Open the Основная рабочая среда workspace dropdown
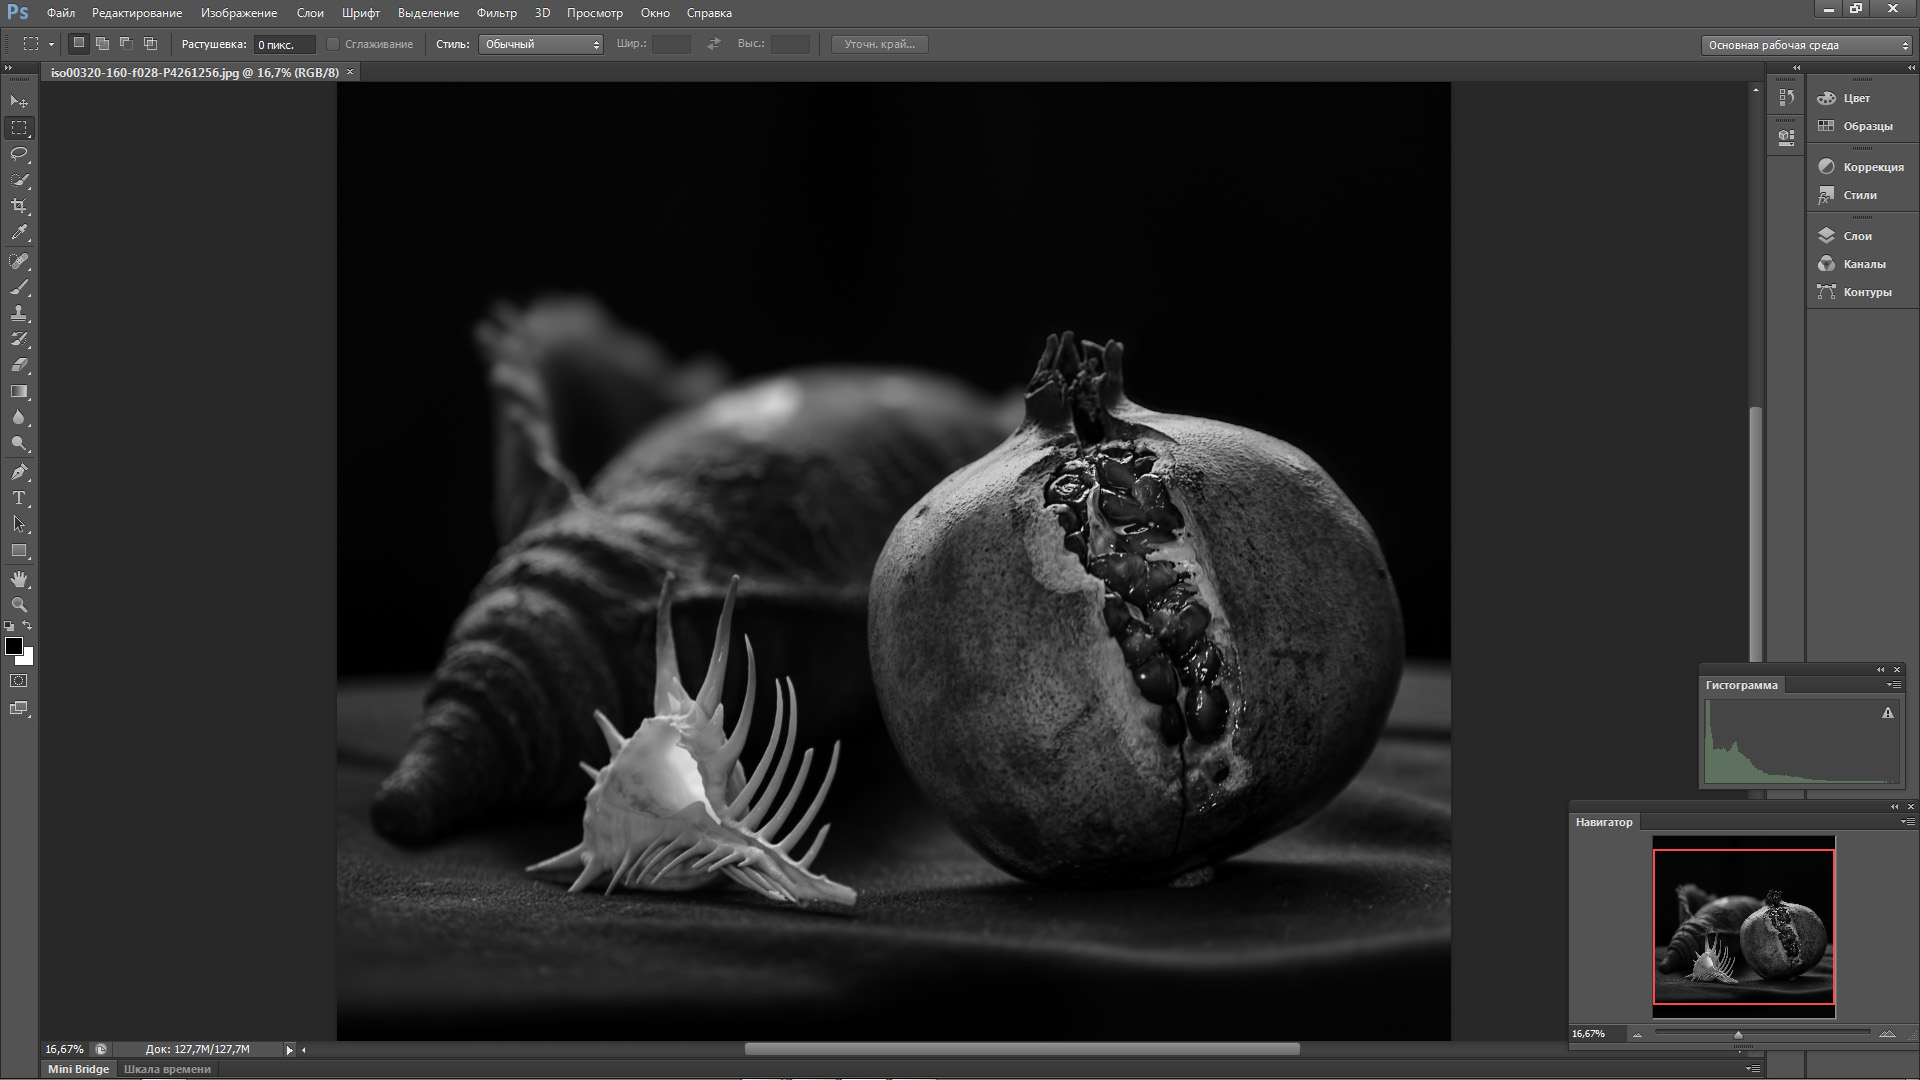The width and height of the screenshot is (1920, 1080). (x=1806, y=45)
